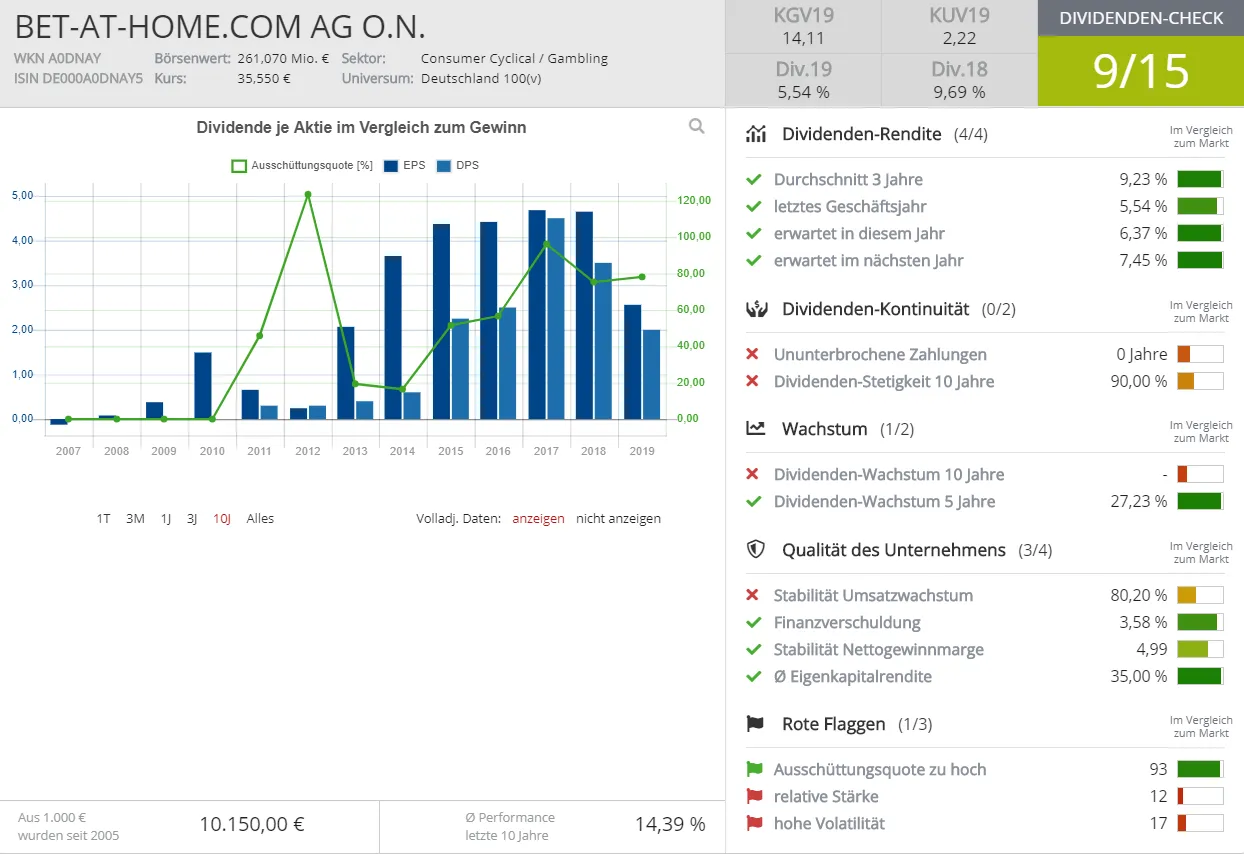The width and height of the screenshot is (1244, 854).
Task: Select fully adjusted data 'anzeigen'
Action: coord(538,518)
